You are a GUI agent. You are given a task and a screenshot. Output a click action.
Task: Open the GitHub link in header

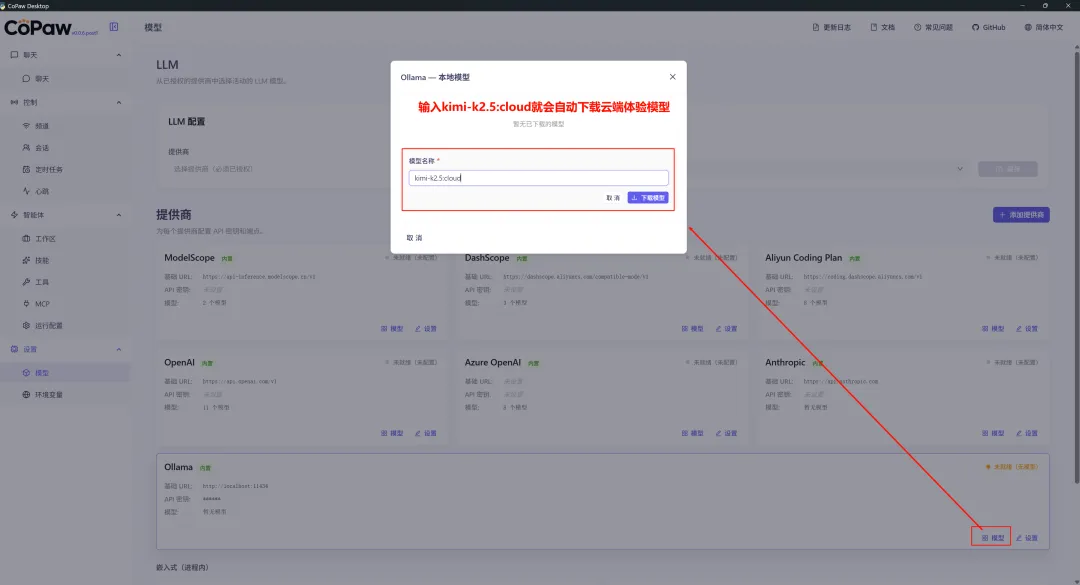(x=988, y=28)
